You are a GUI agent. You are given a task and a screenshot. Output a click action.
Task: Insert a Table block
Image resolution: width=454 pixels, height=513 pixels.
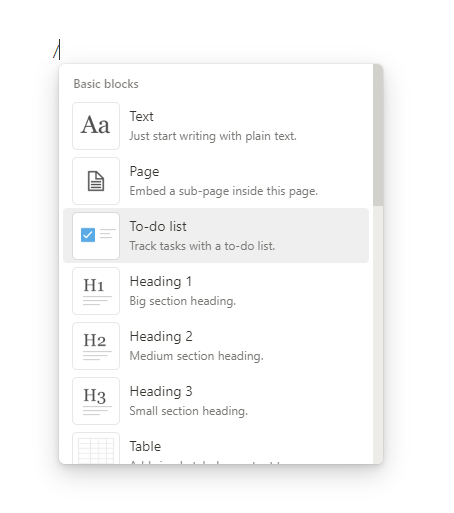click(216, 447)
